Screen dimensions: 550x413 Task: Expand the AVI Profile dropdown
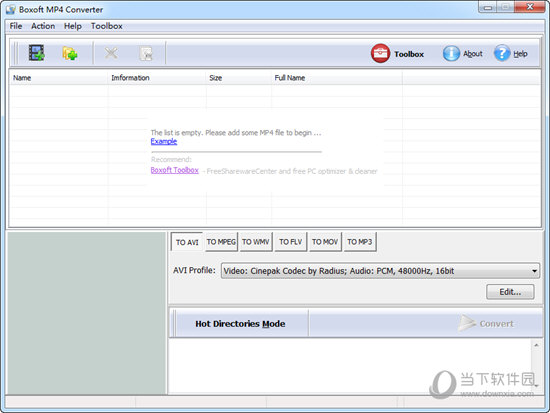(x=534, y=271)
